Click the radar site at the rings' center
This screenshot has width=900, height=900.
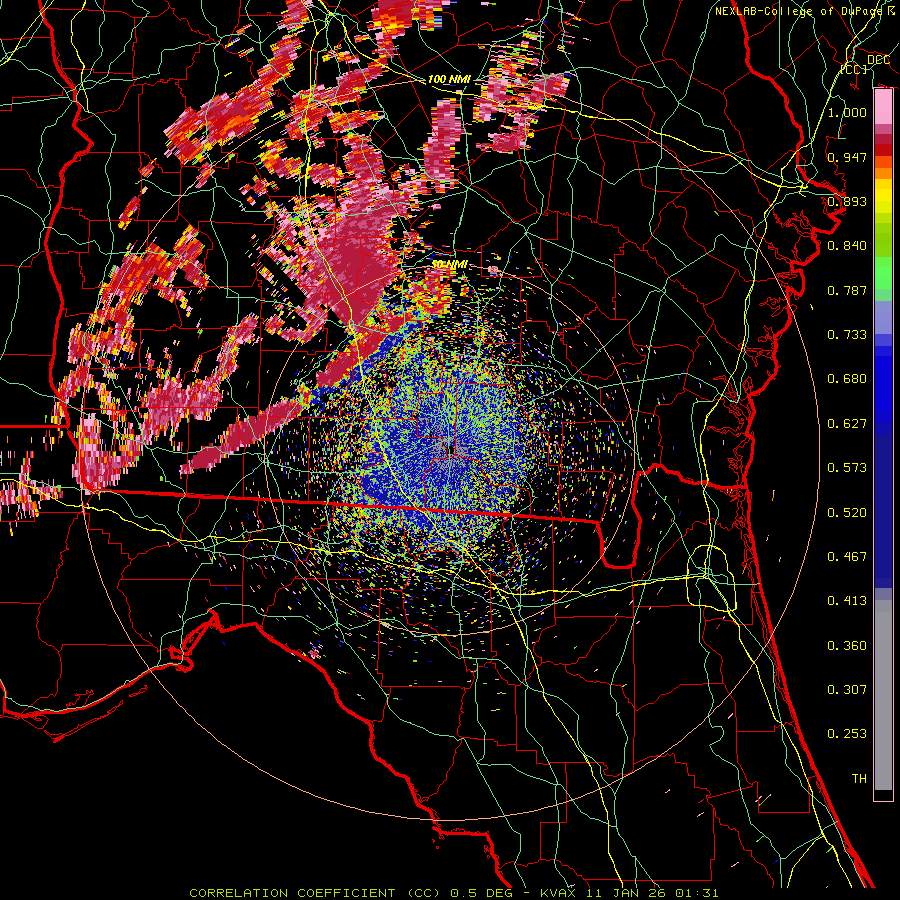[x=449, y=448]
